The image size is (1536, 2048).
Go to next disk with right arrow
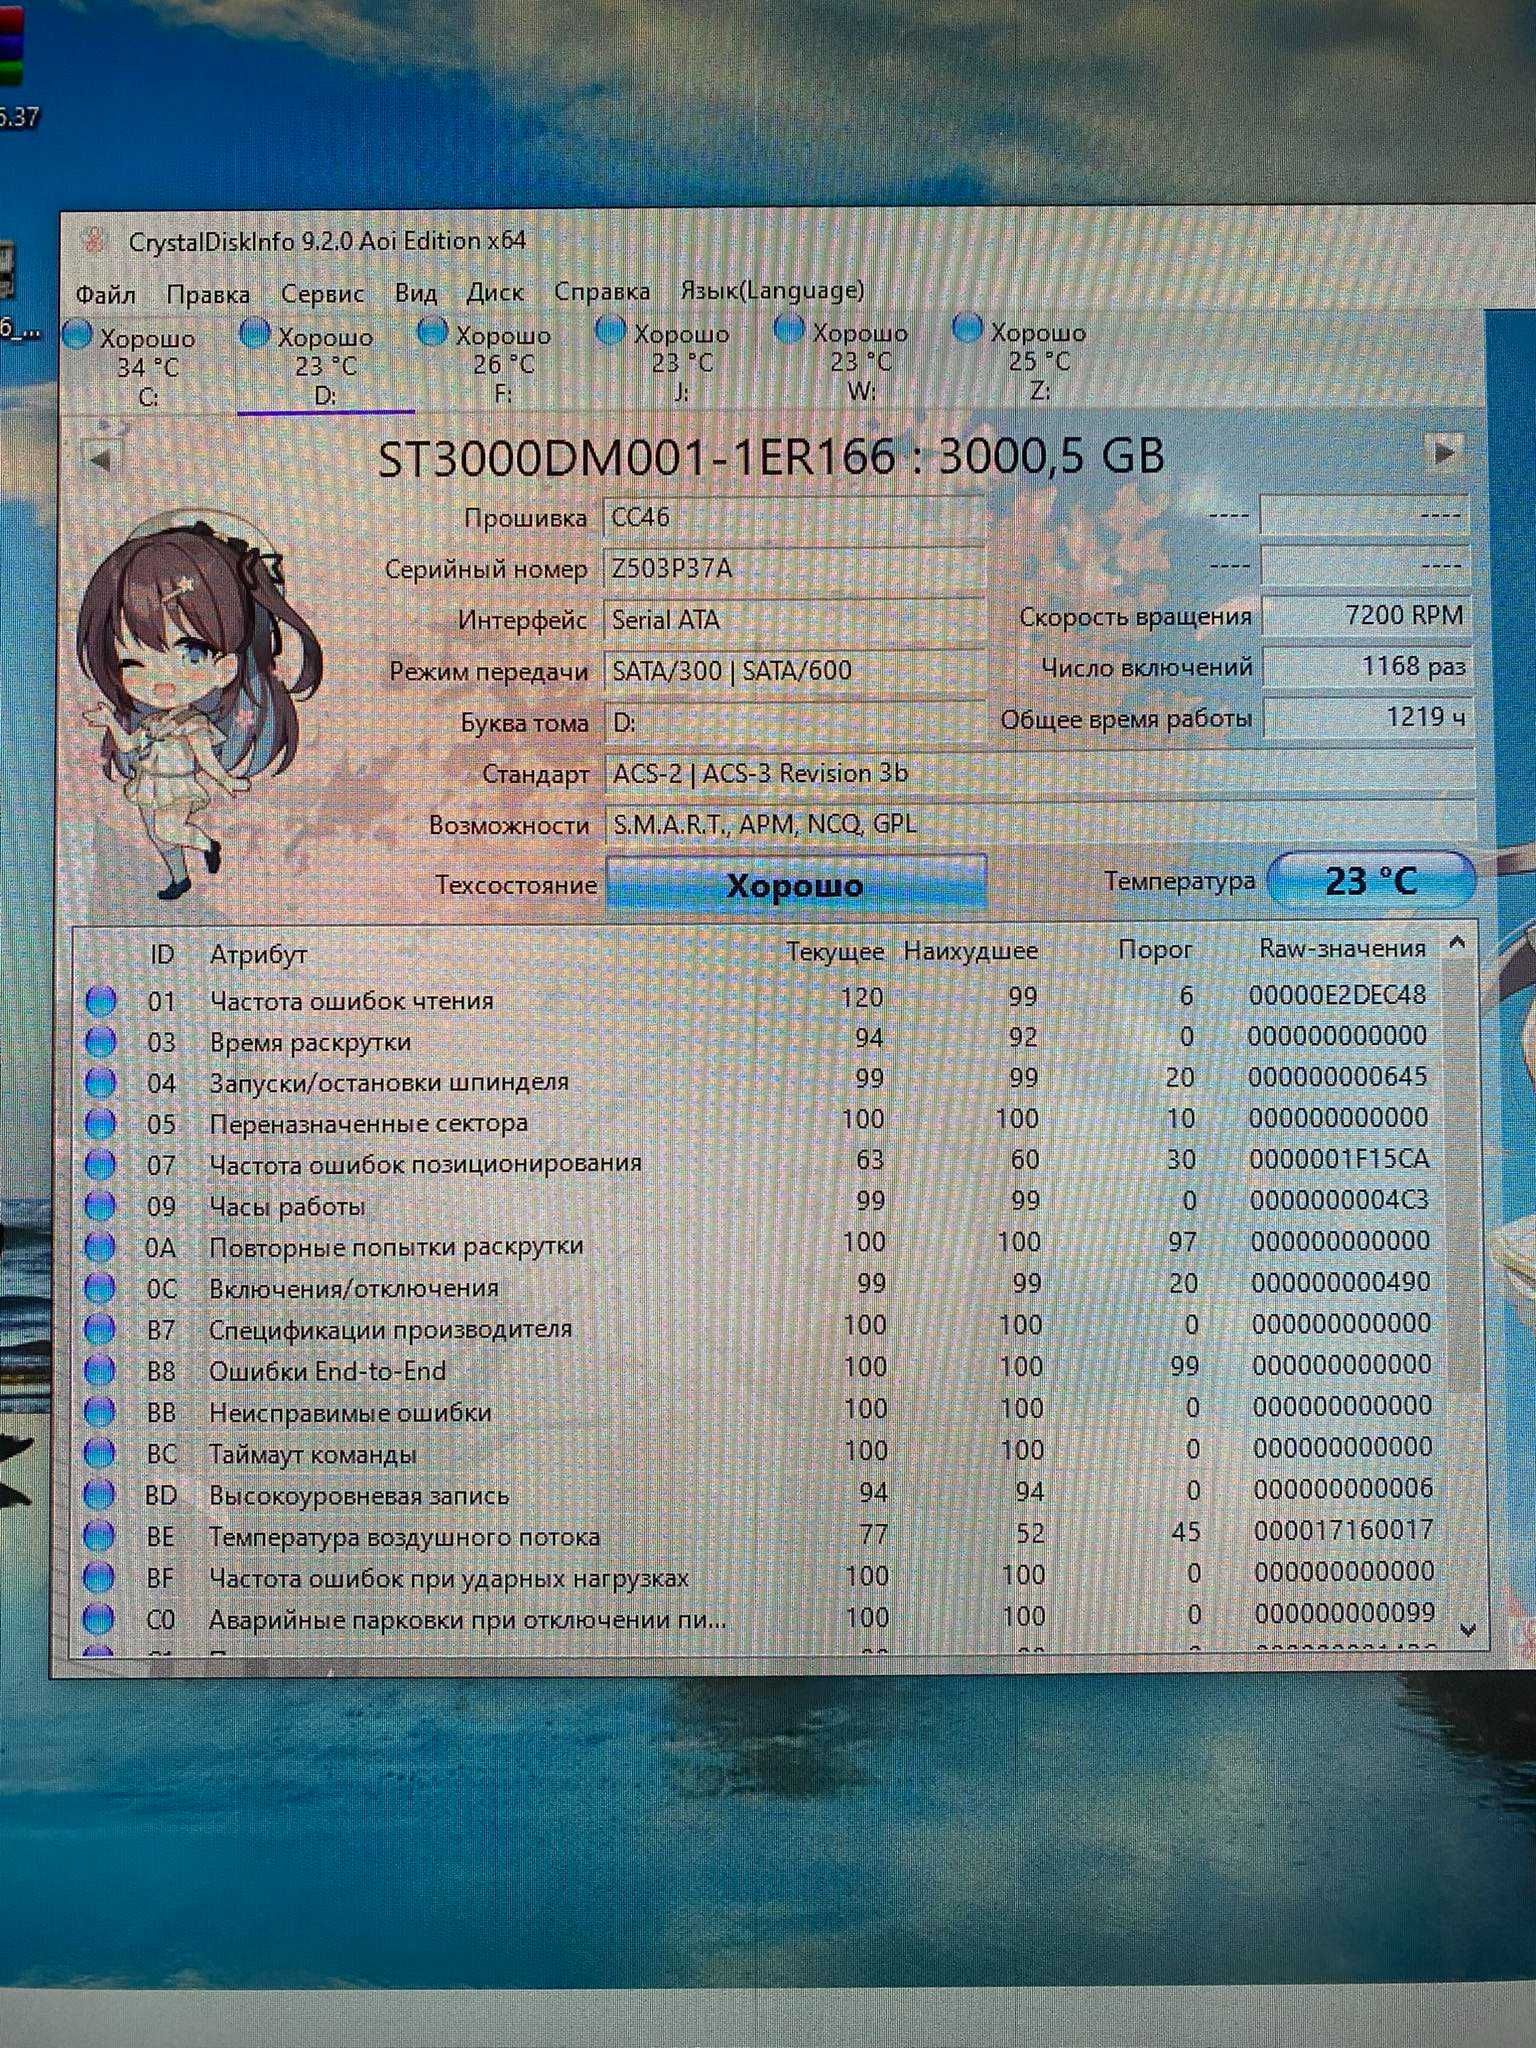1443,451
